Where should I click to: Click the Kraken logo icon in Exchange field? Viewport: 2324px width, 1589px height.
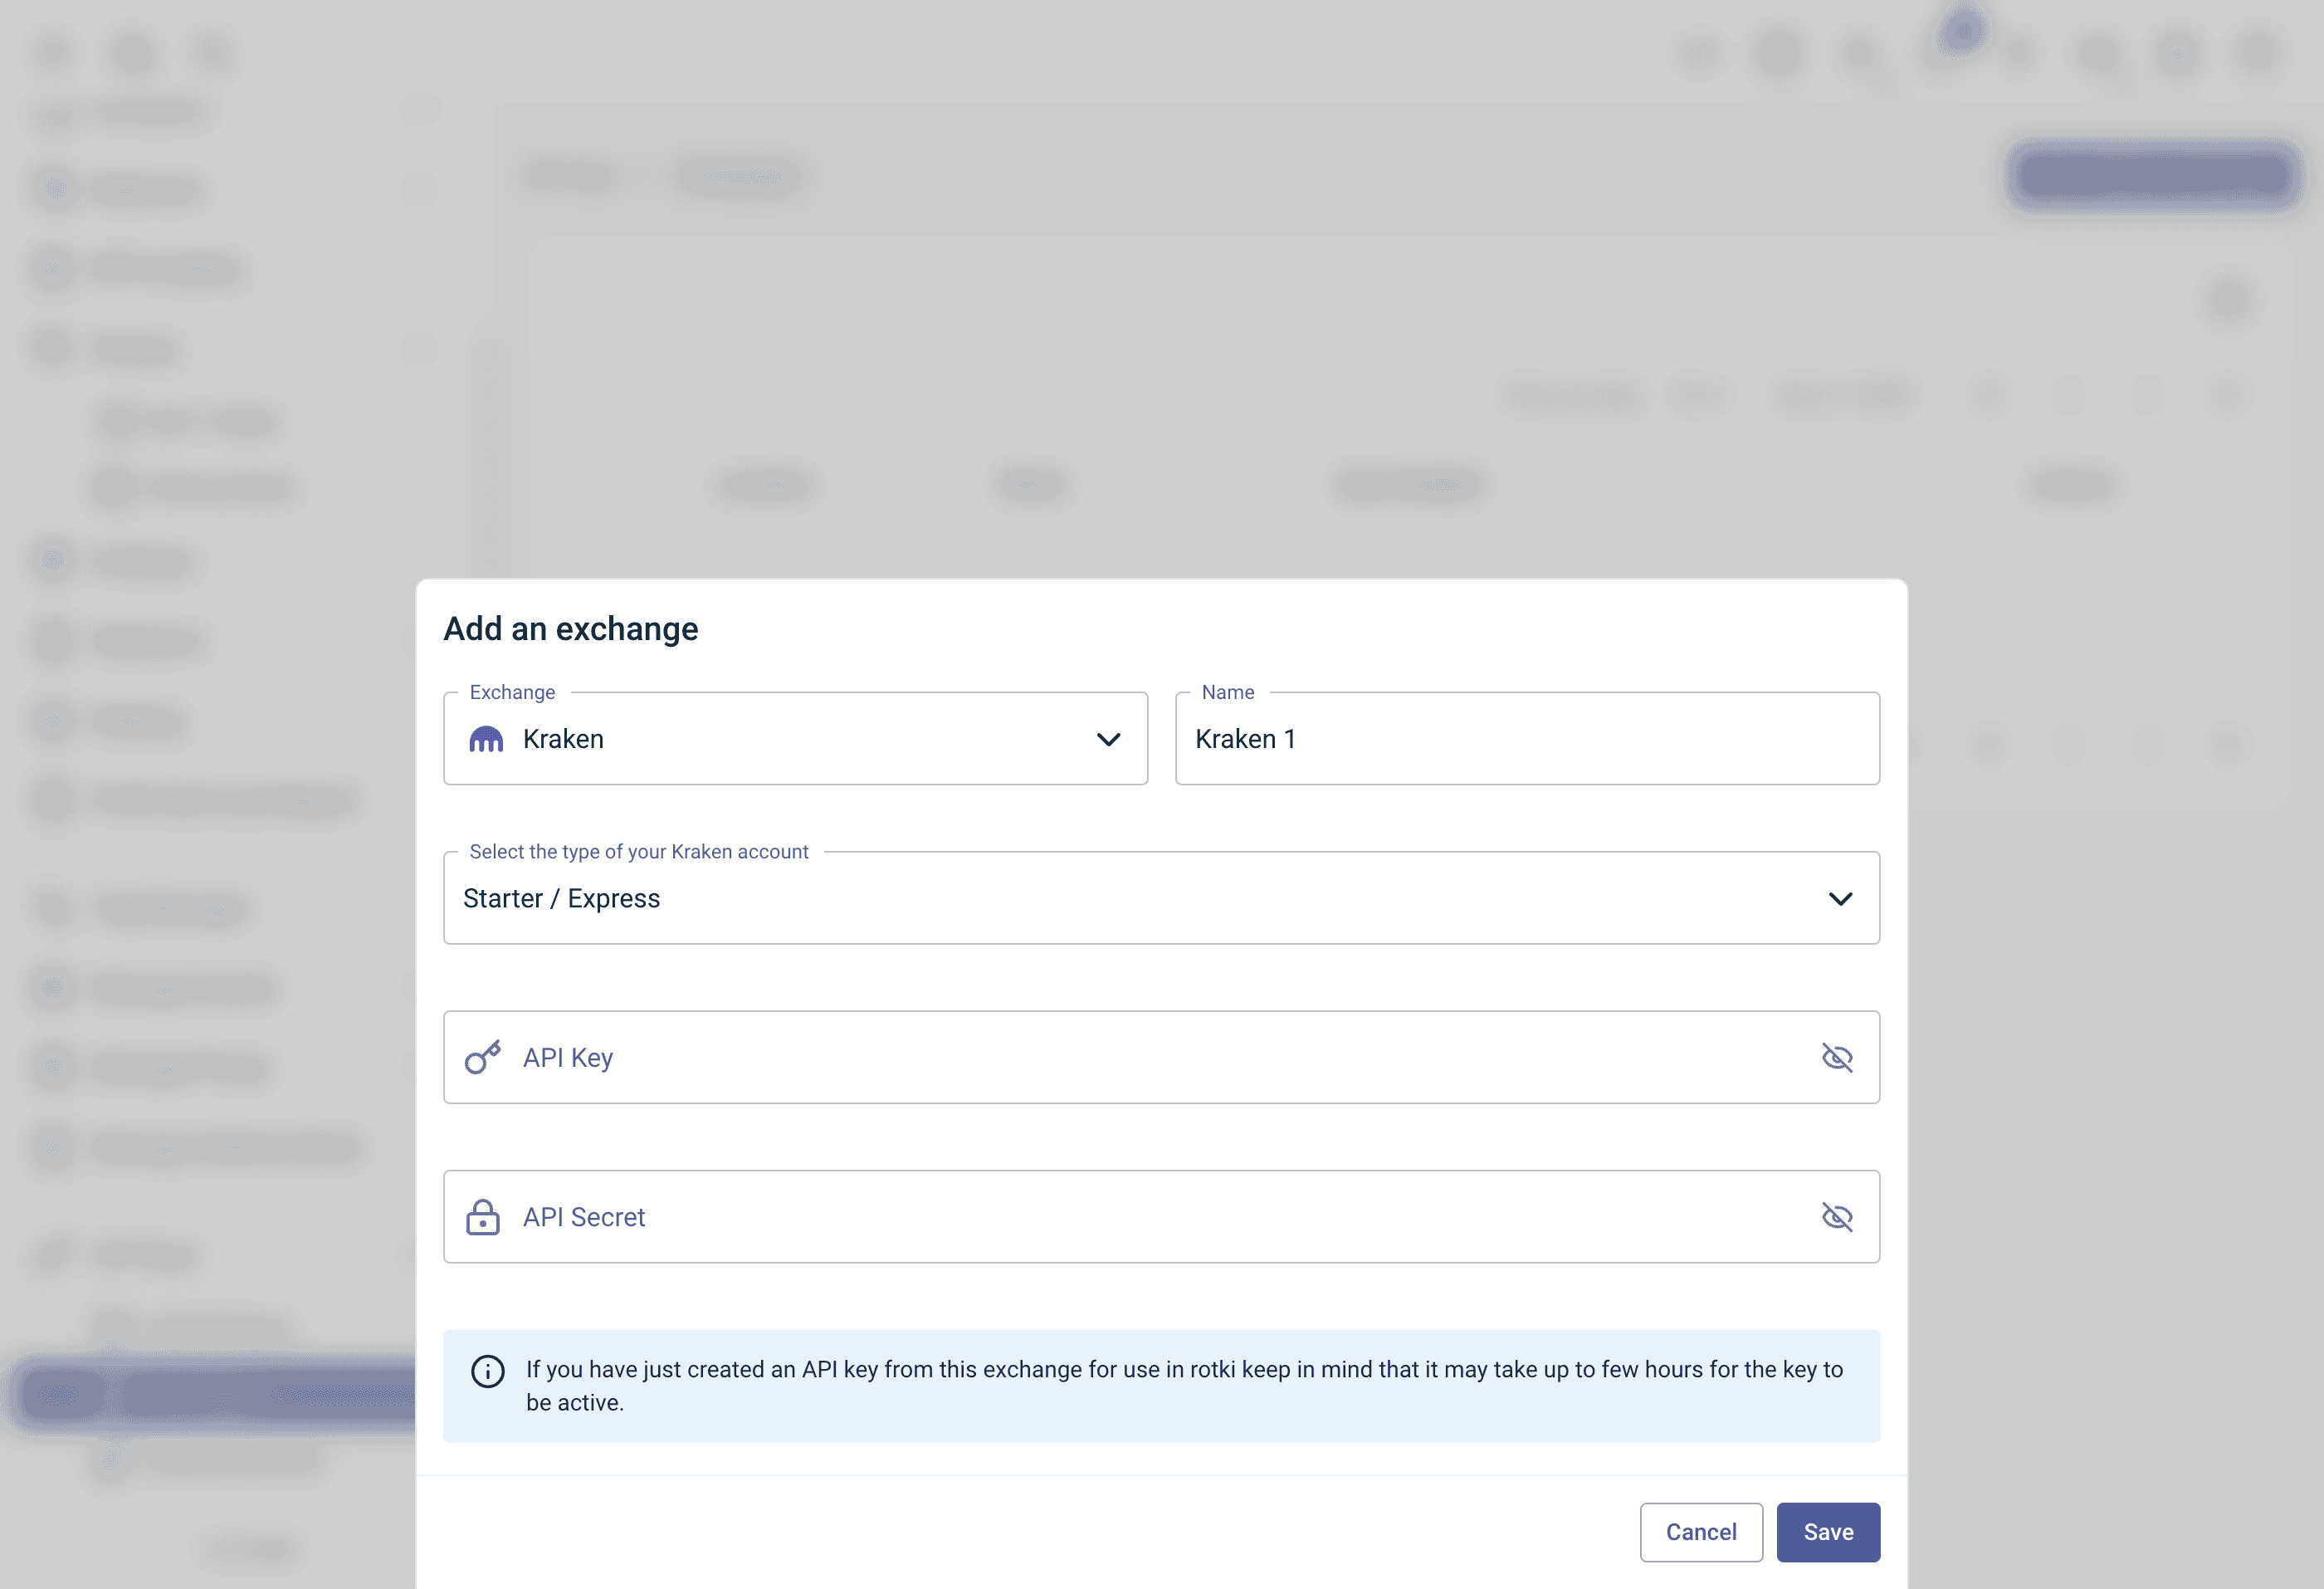click(486, 739)
